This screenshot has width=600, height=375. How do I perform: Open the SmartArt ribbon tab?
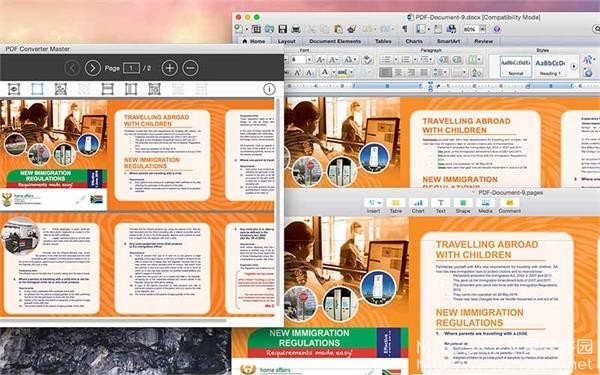click(x=448, y=41)
